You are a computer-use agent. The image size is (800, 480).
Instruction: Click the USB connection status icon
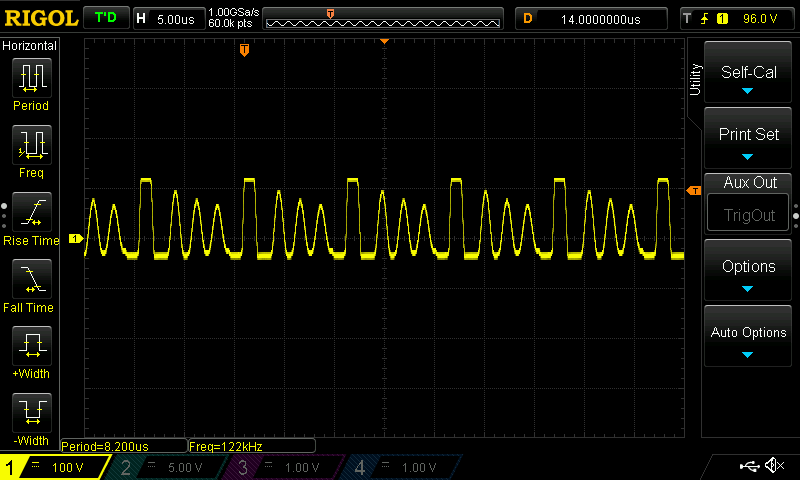[749, 466]
